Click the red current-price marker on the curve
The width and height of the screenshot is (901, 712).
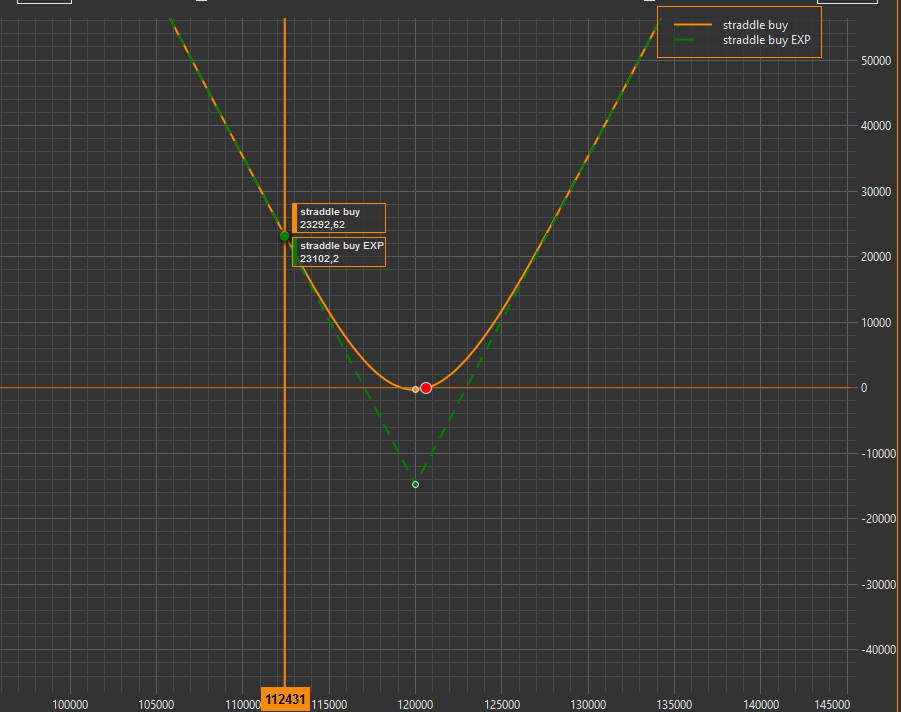pyautogui.click(x=426, y=388)
